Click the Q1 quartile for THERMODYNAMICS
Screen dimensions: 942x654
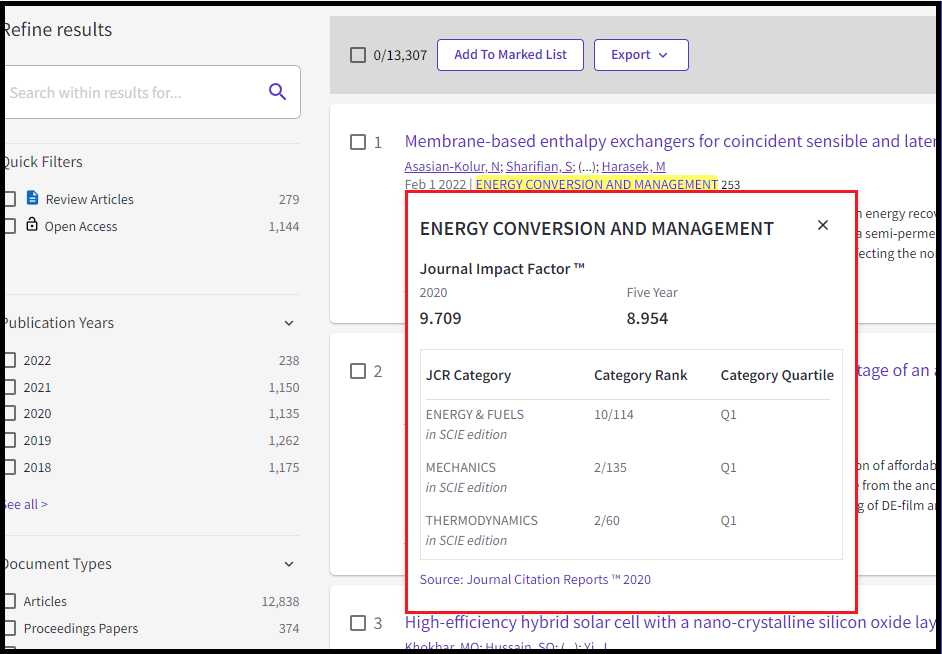(729, 520)
